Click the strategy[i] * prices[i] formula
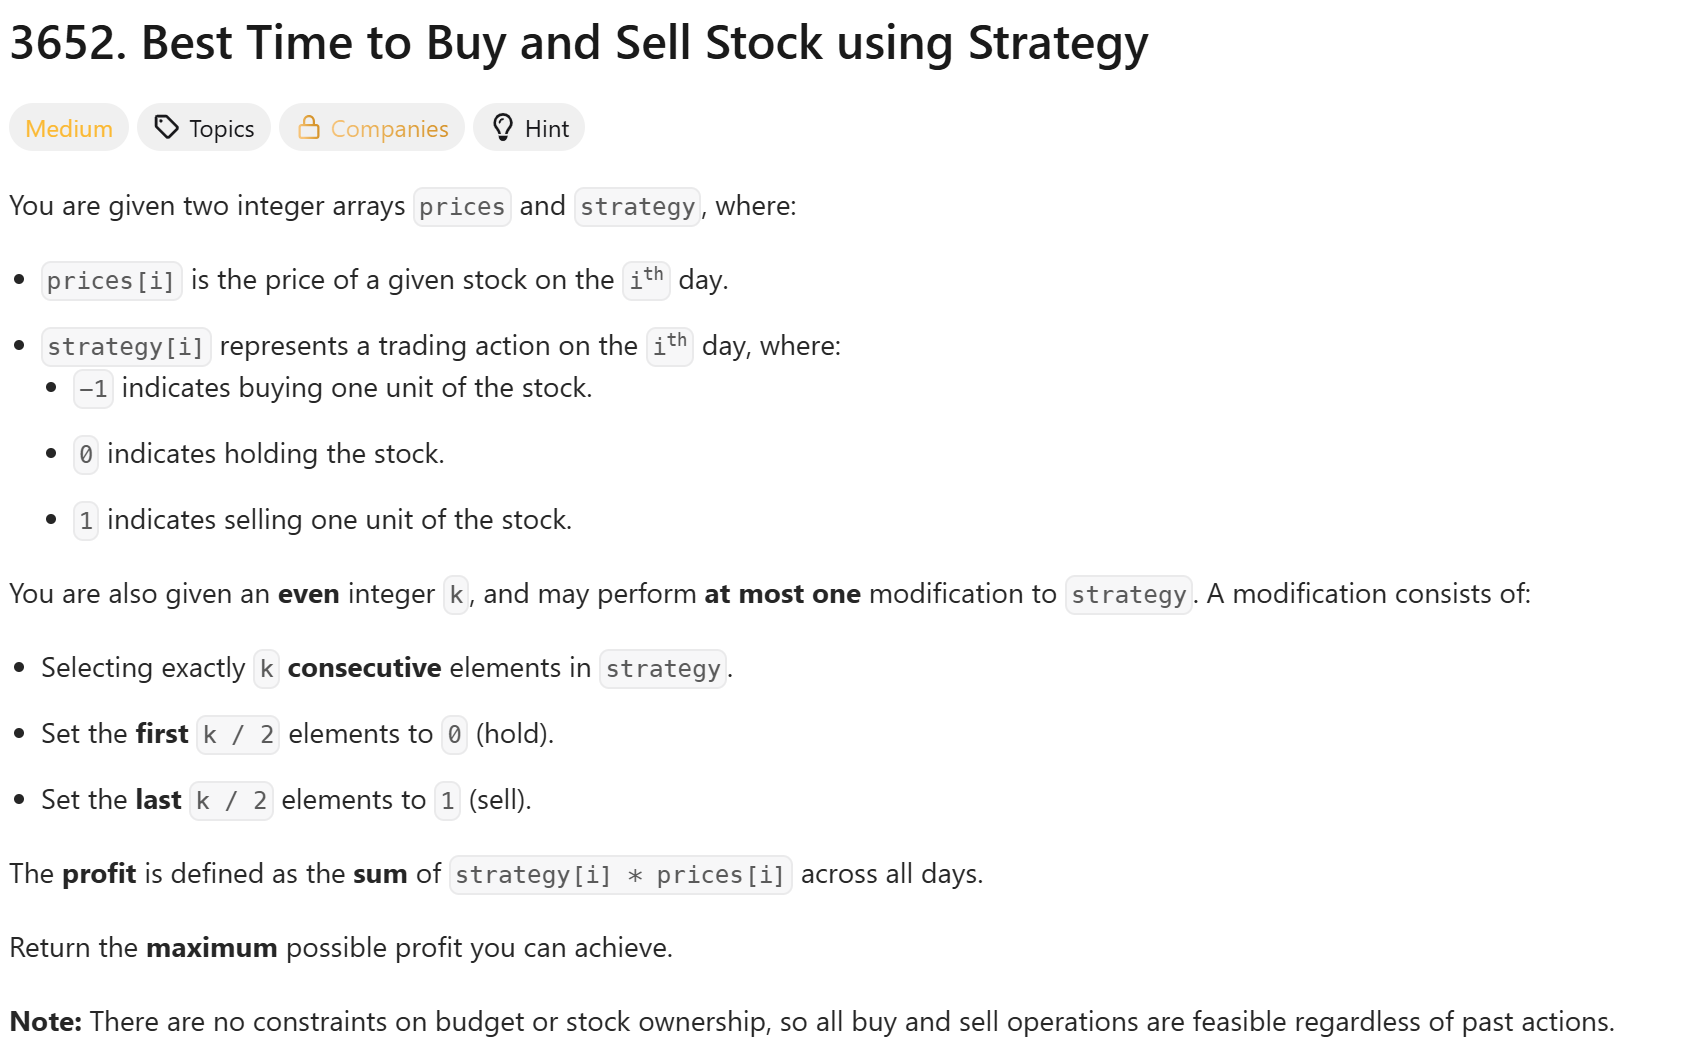Screen dimensions: 1685x1056 (x=621, y=875)
